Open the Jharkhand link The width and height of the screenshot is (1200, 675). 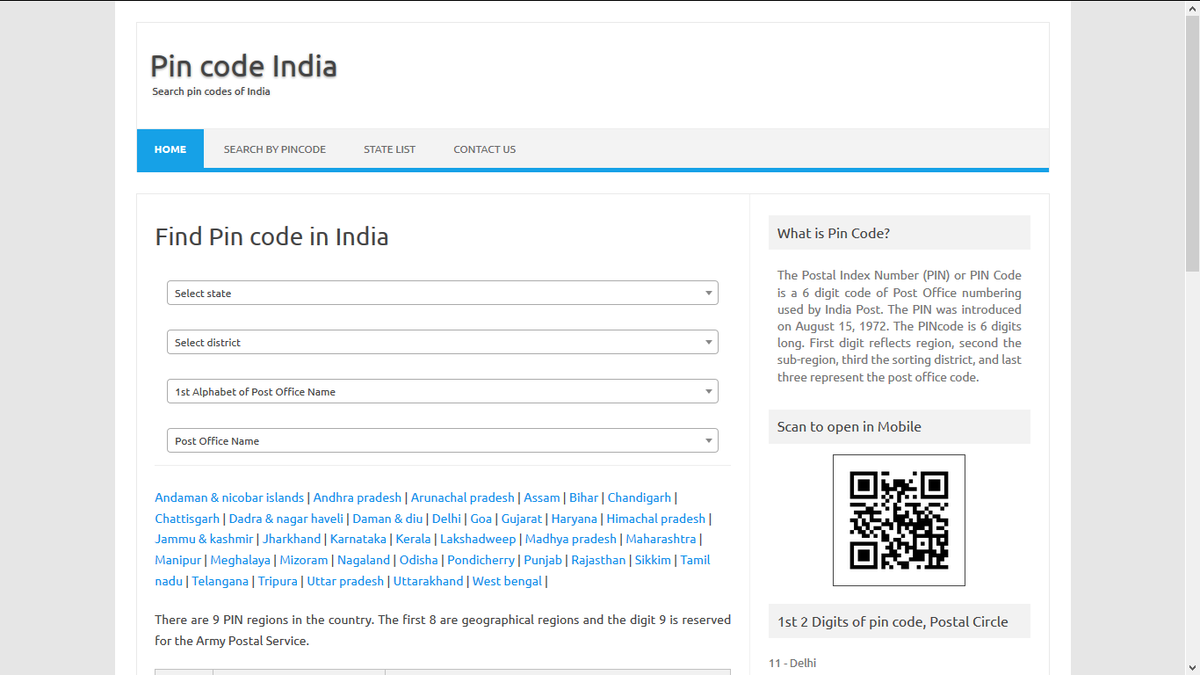tap(292, 539)
